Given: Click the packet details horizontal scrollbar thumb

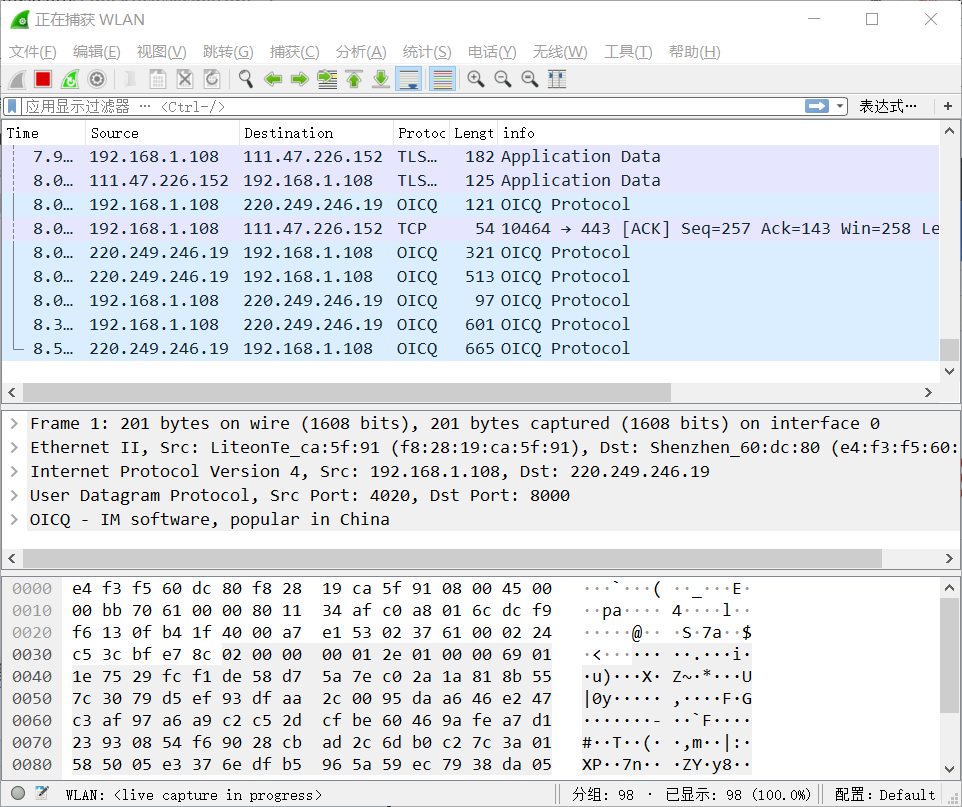Looking at the screenshot, I should tap(452, 558).
